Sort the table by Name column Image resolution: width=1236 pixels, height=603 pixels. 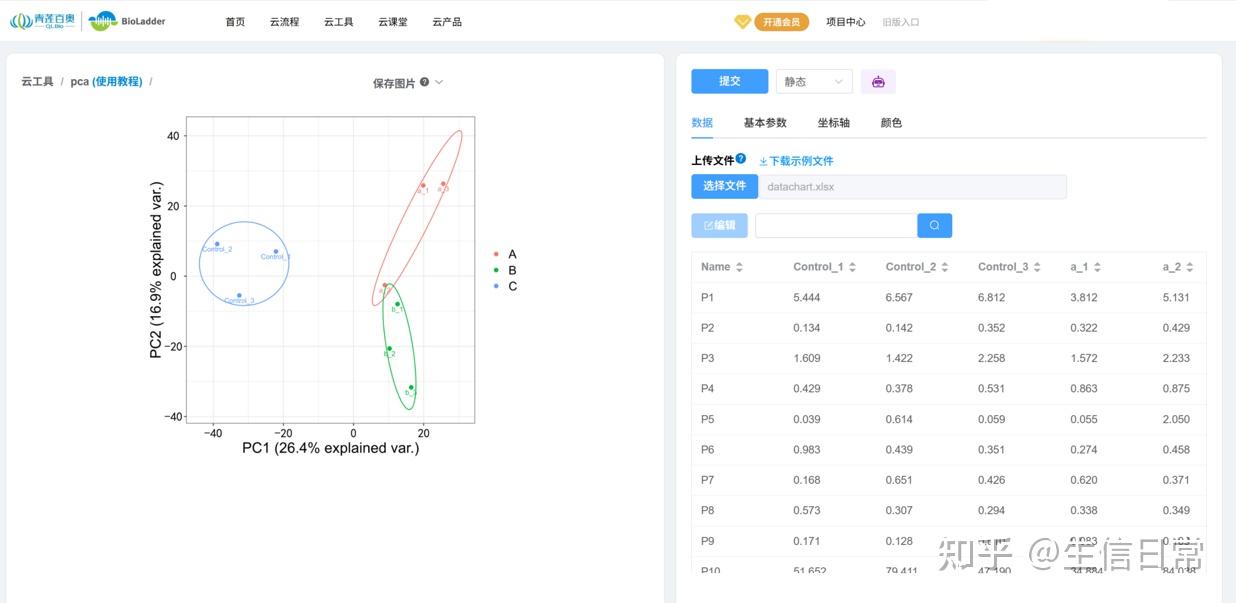[x=737, y=266]
